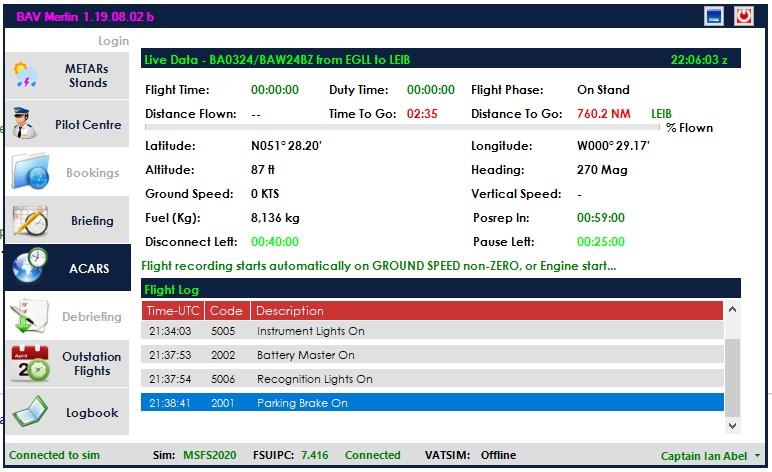772x472 pixels.
Task: Click the Briefing compass chart icon
Action: pyautogui.click(x=31, y=220)
